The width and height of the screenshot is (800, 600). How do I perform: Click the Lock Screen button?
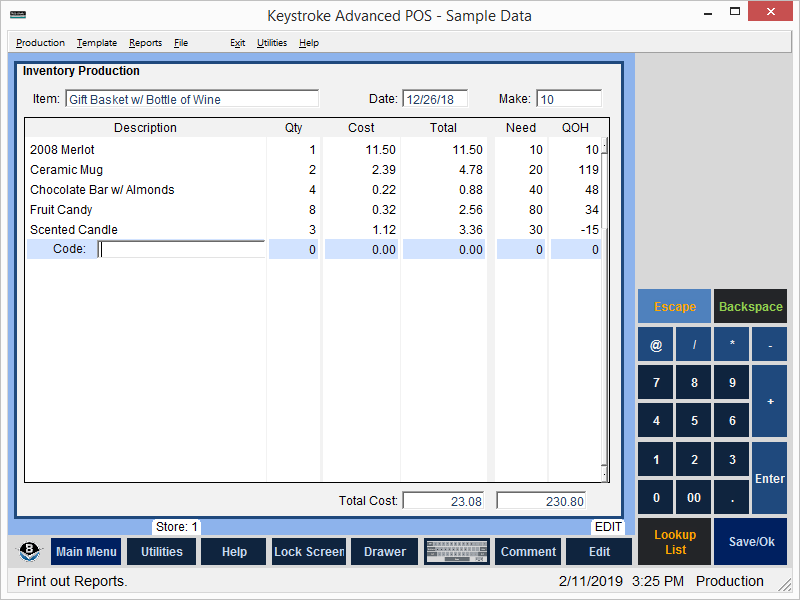pos(309,551)
